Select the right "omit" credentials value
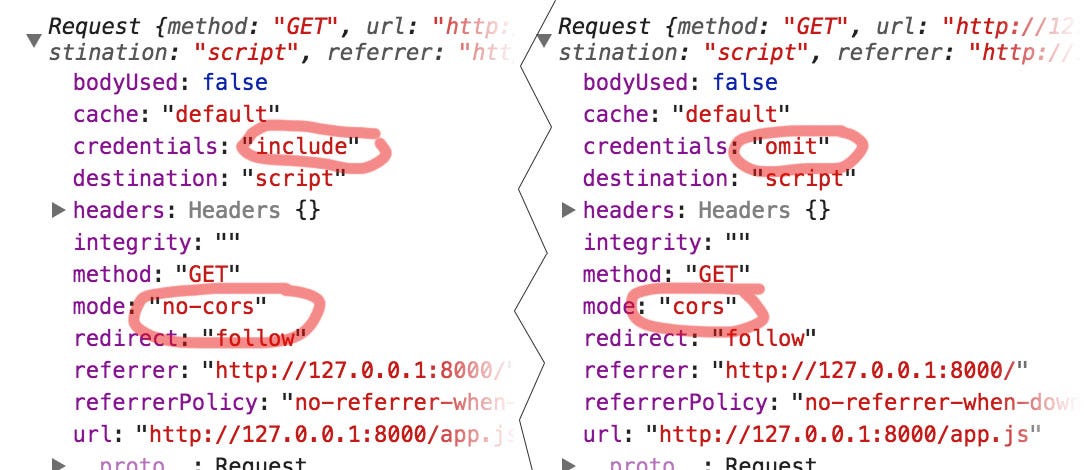Image resolution: width=1084 pixels, height=470 pixels. 791,147
